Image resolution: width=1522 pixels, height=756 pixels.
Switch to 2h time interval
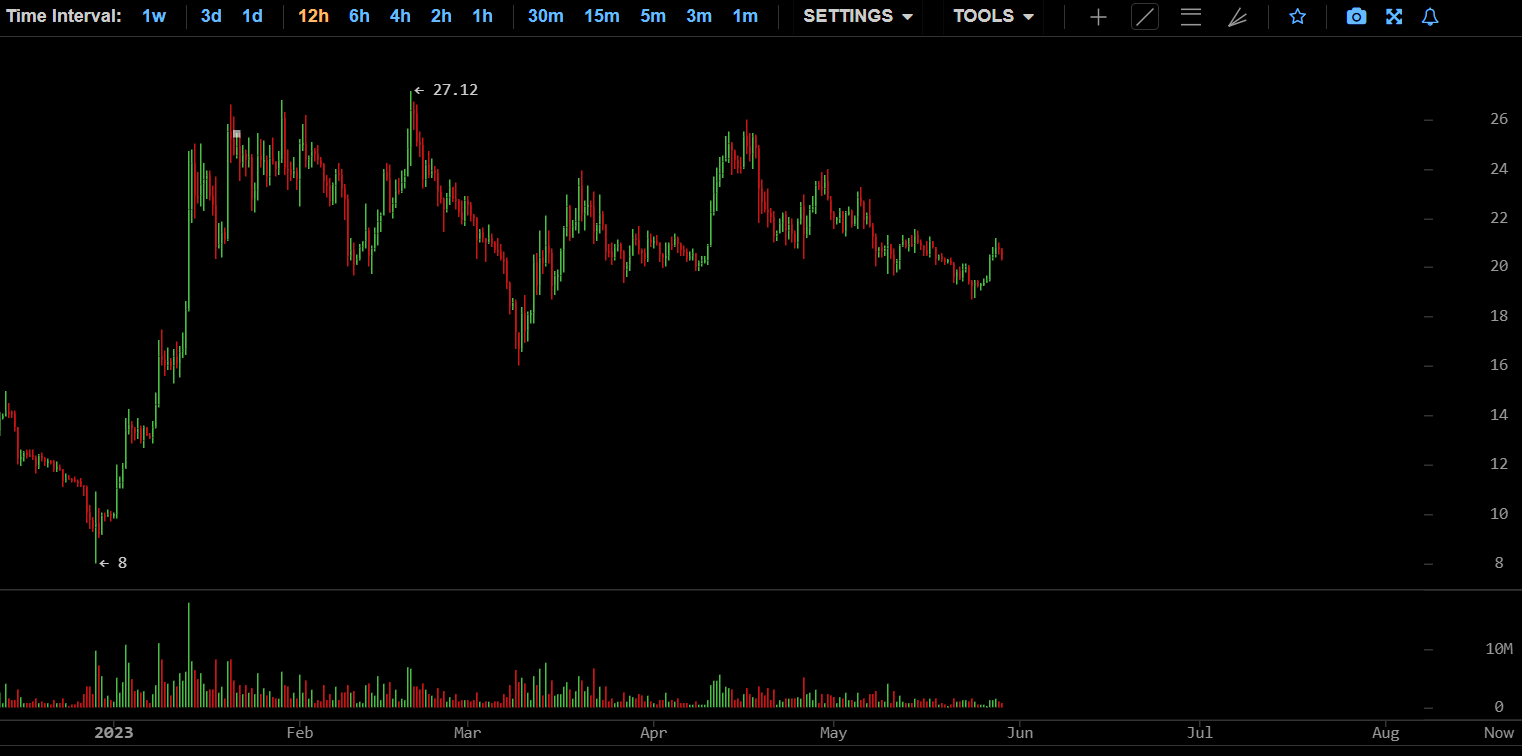point(441,16)
